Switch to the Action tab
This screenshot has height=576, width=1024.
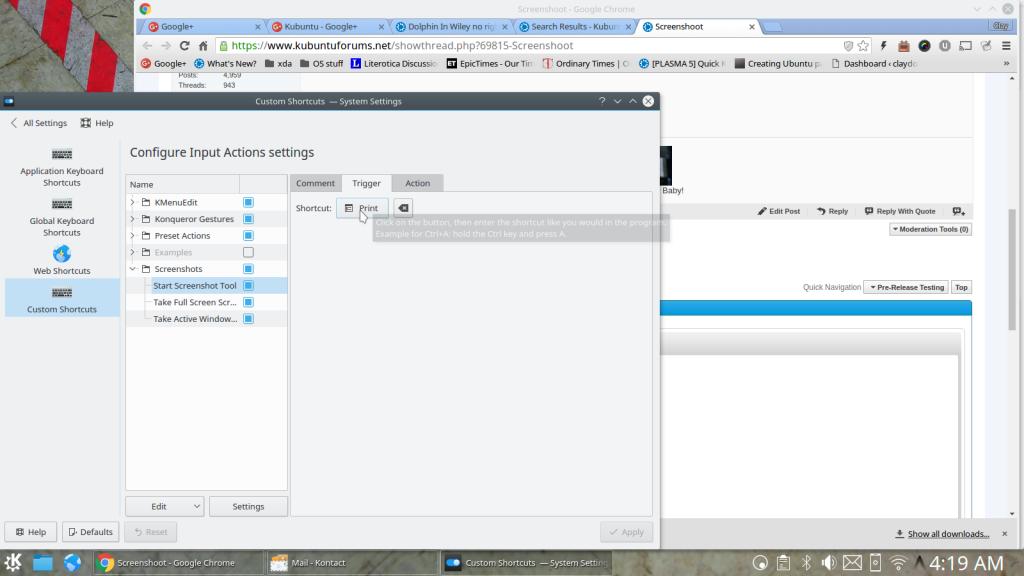tap(417, 183)
